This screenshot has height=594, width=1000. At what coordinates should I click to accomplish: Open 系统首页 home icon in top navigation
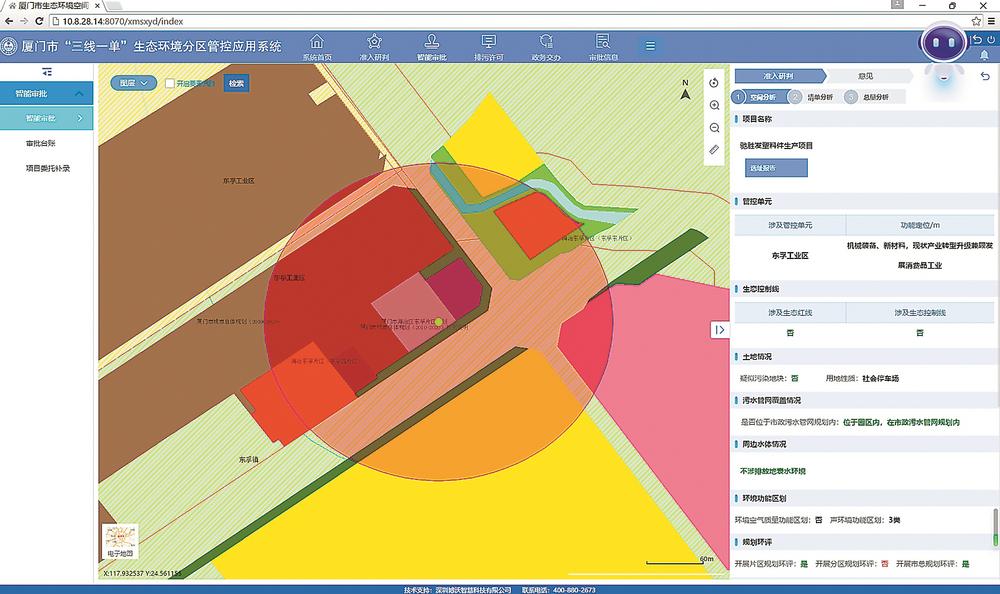tap(318, 46)
